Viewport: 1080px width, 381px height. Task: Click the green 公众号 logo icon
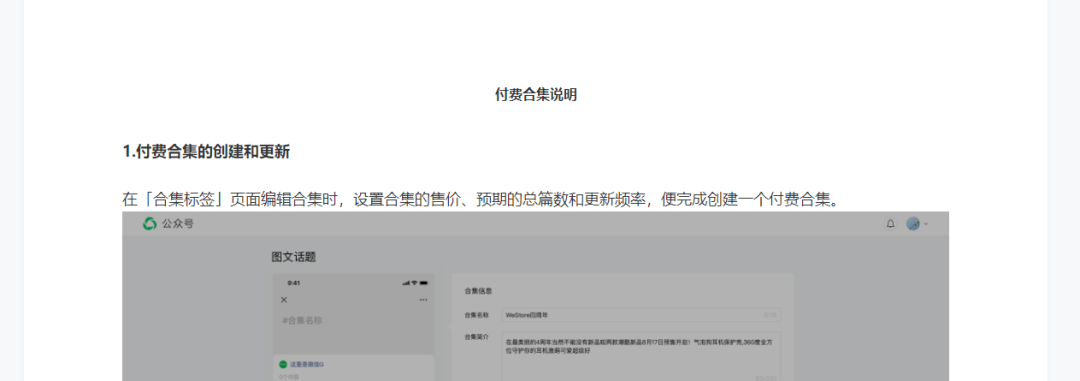pos(149,224)
